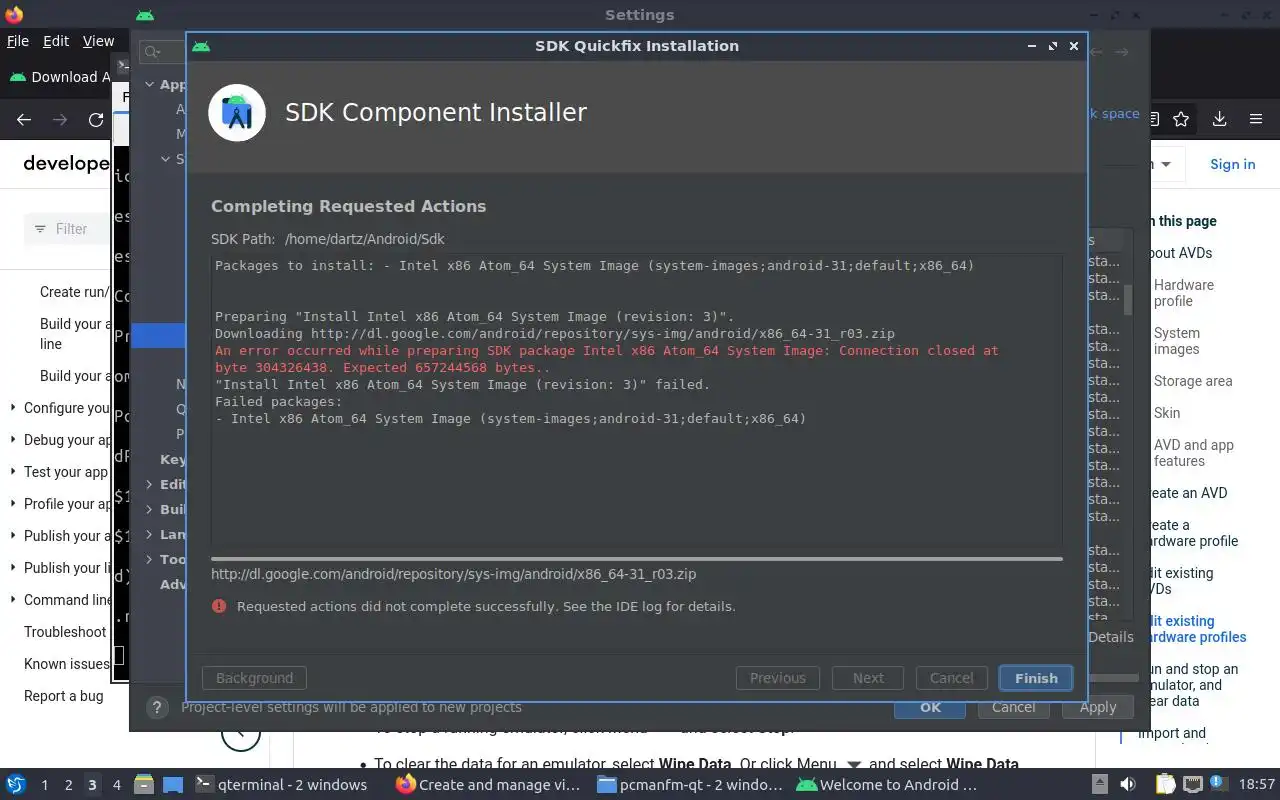Click the SDK install progress bar
Image resolution: width=1280 pixels, height=800 pixels.
[x=636, y=559]
